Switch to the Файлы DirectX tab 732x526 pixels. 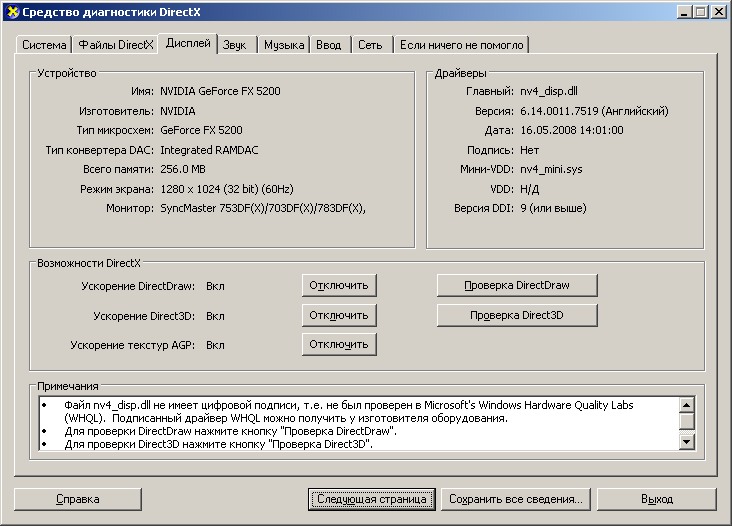(116, 46)
